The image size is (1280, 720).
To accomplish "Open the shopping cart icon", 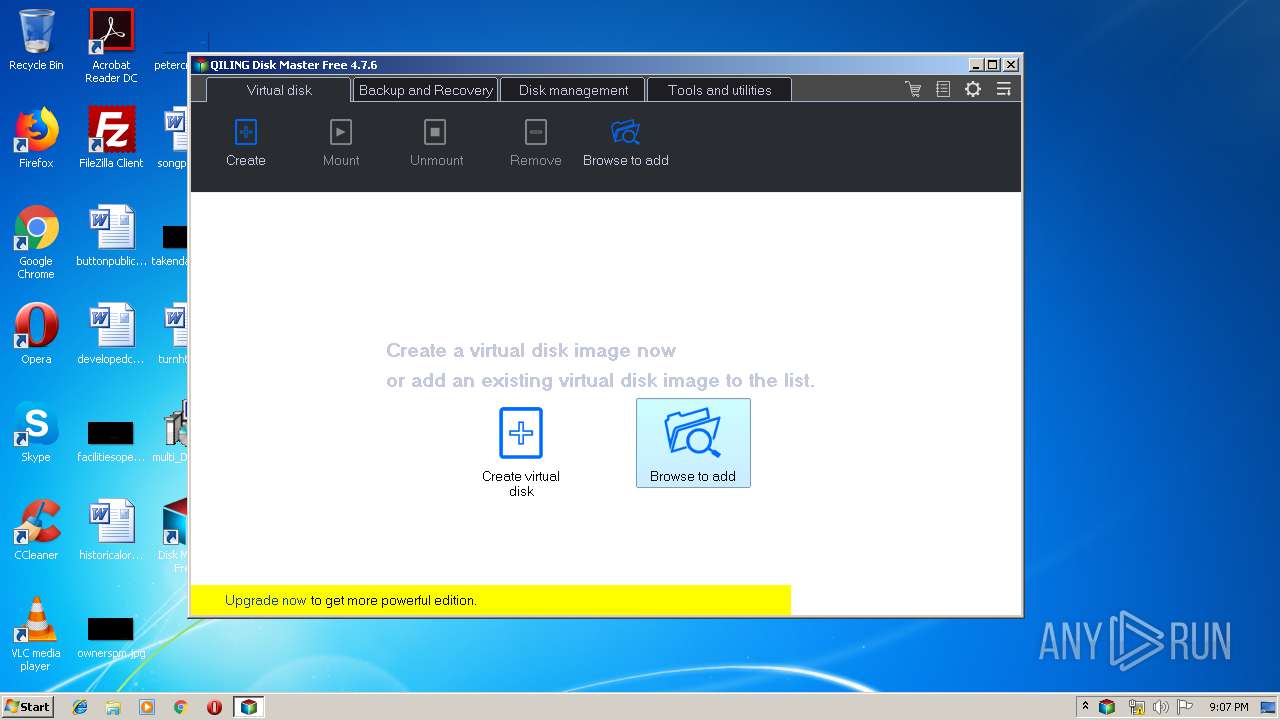I will tap(913, 89).
